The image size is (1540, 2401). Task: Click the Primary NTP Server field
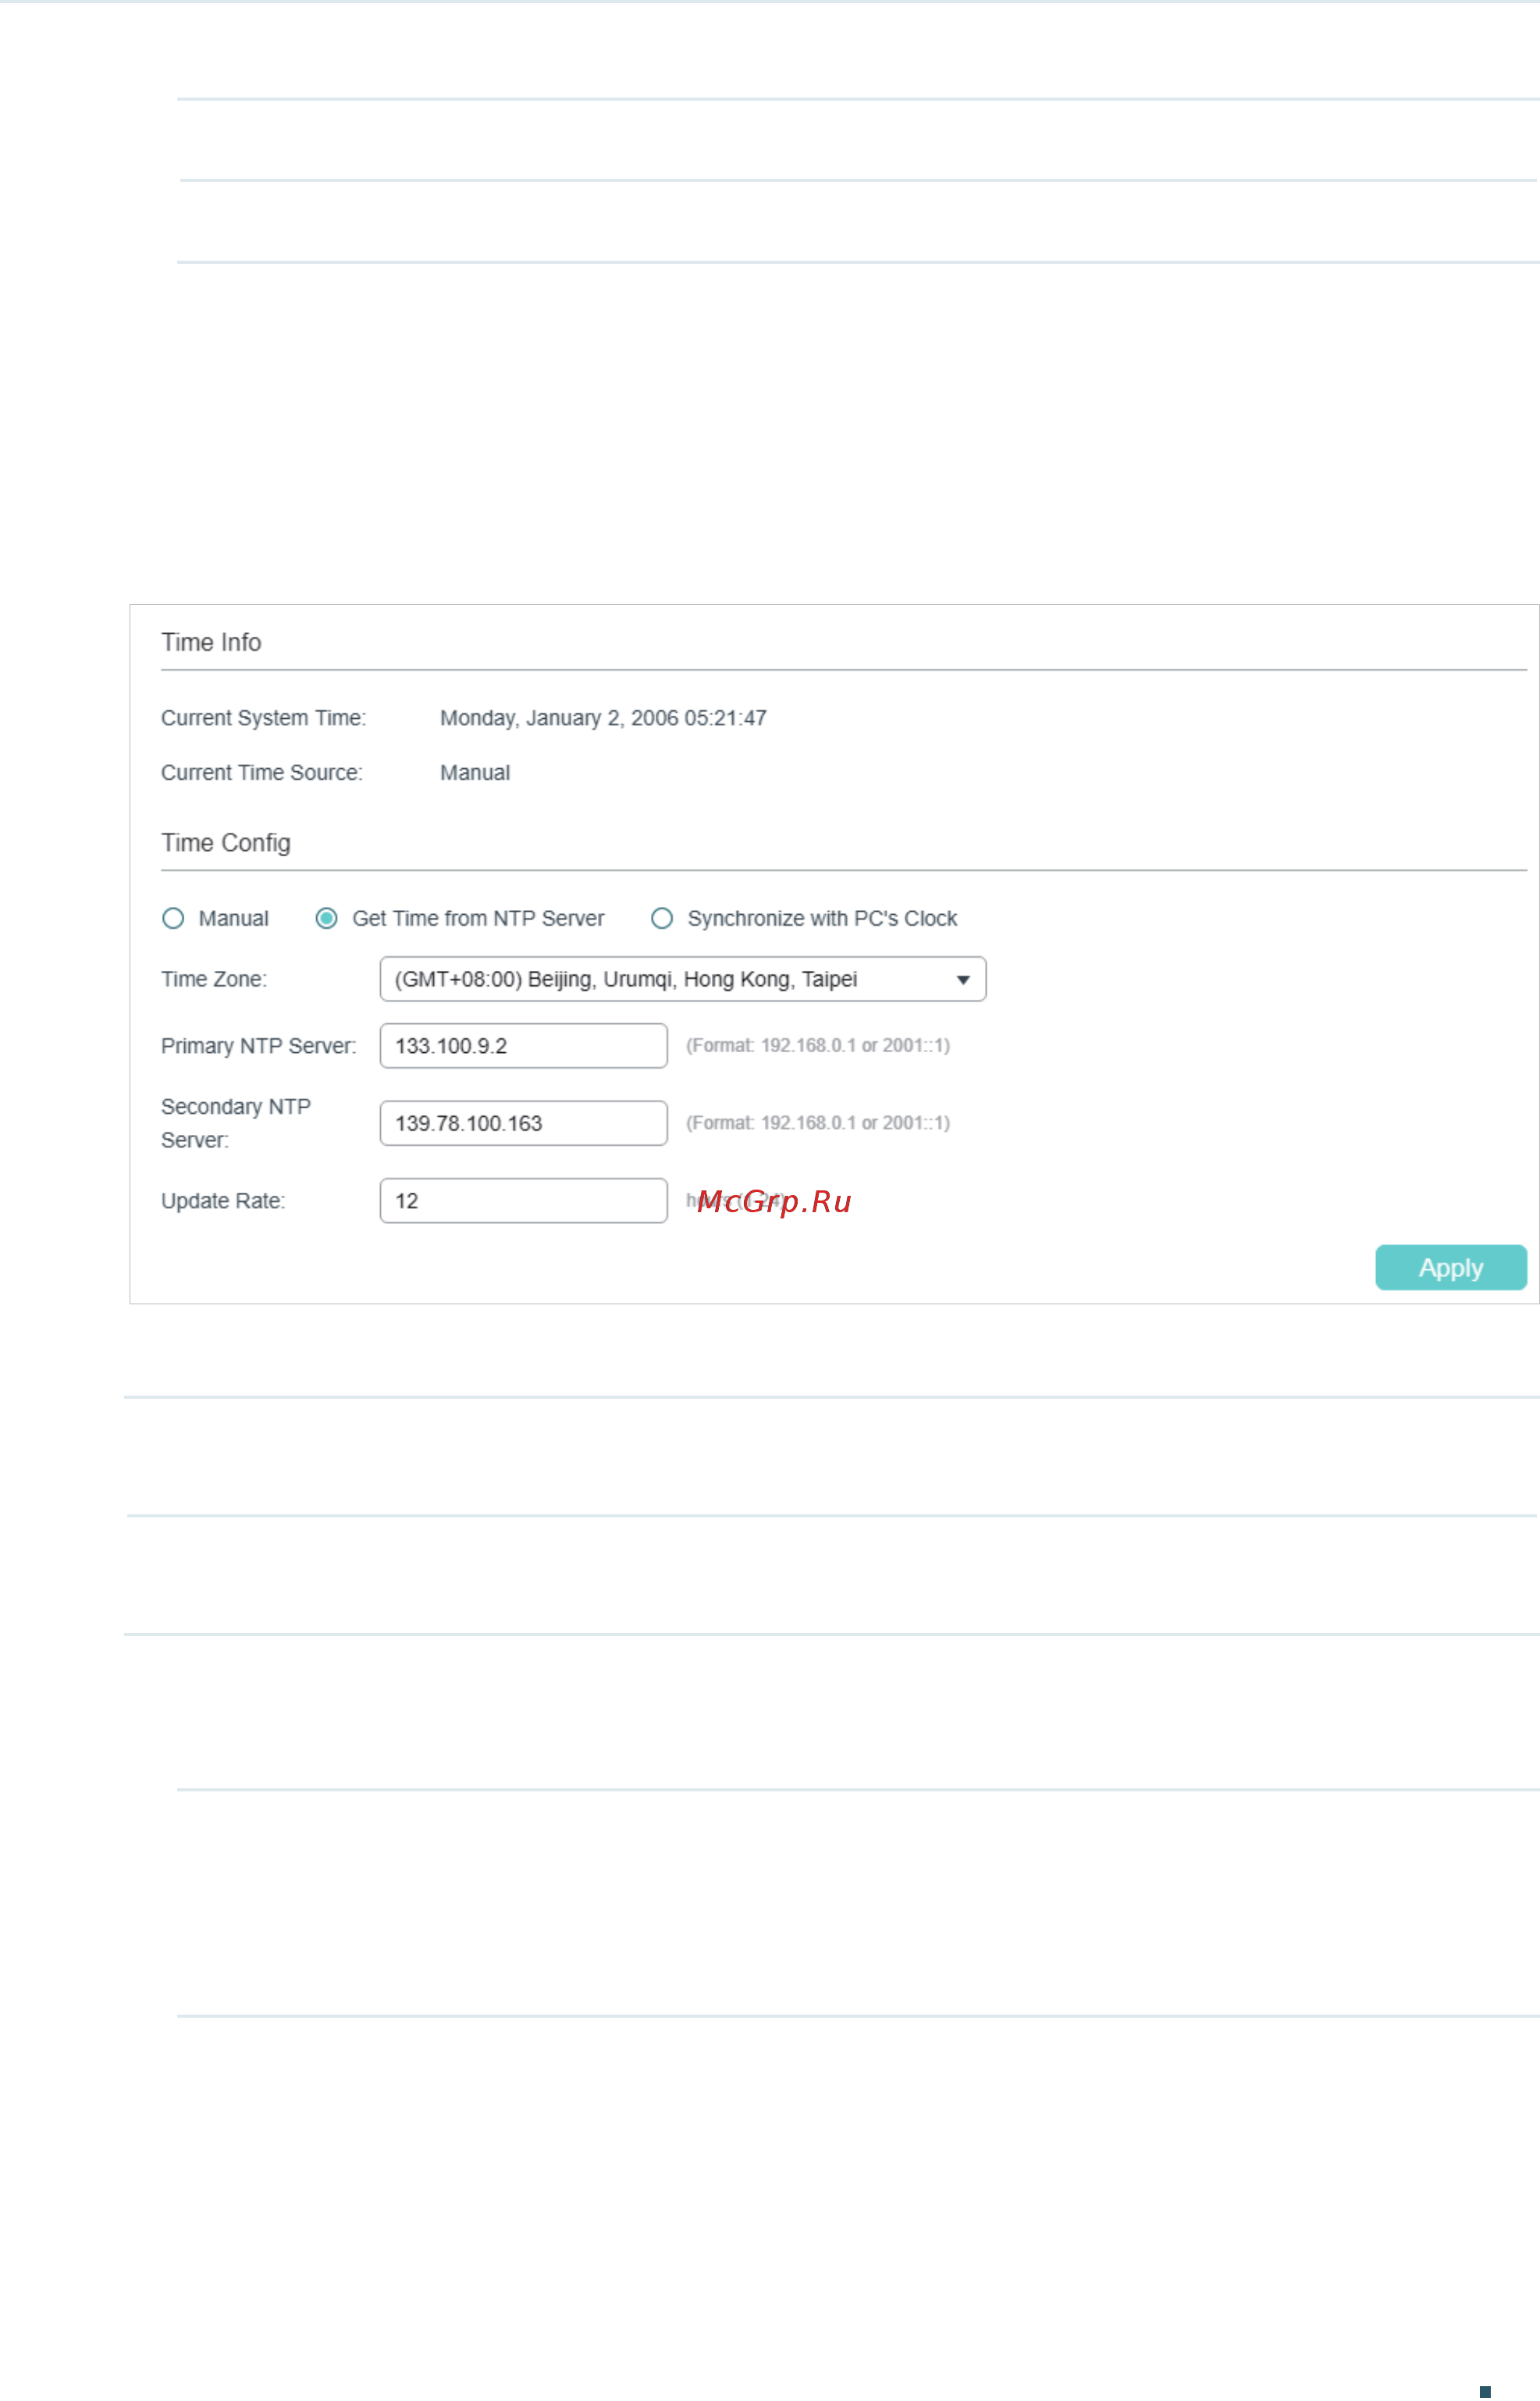(524, 1046)
